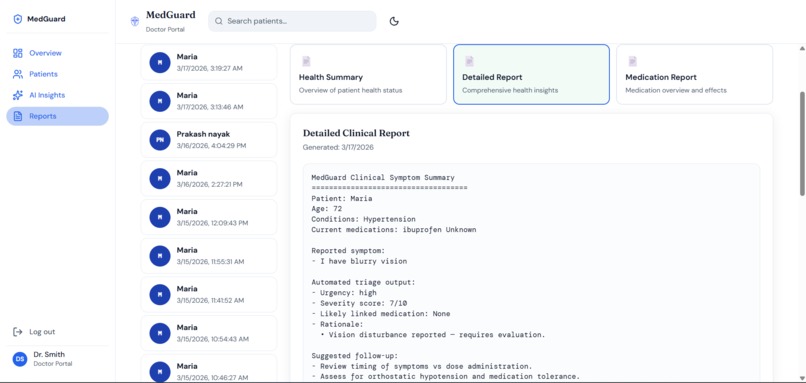Click the Health Summary document icon

pos(306,61)
